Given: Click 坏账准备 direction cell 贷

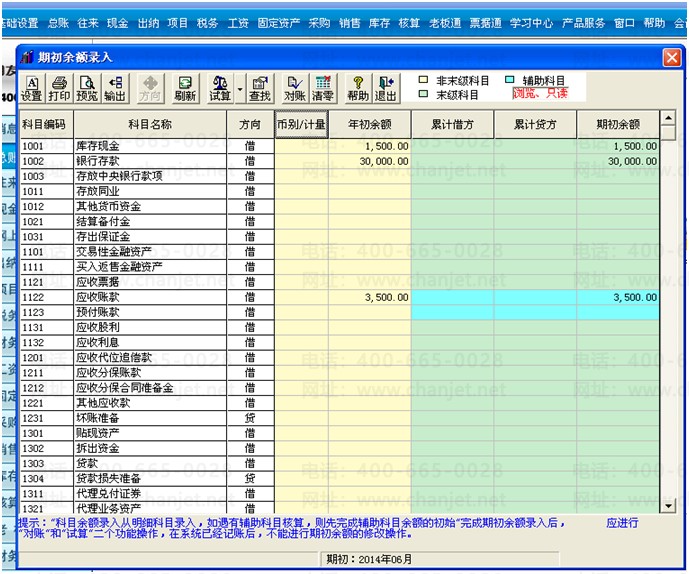Looking at the screenshot, I should click(250, 418).
